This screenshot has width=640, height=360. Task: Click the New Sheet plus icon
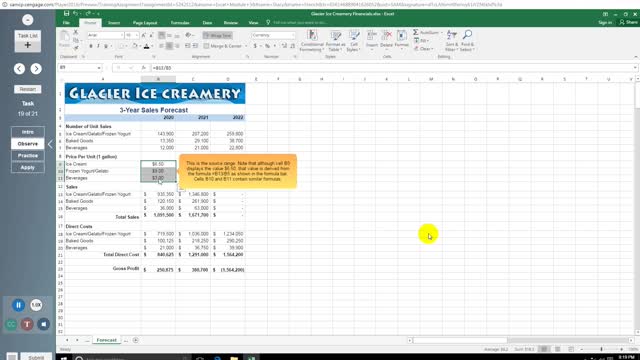click(x=136, y=340)
